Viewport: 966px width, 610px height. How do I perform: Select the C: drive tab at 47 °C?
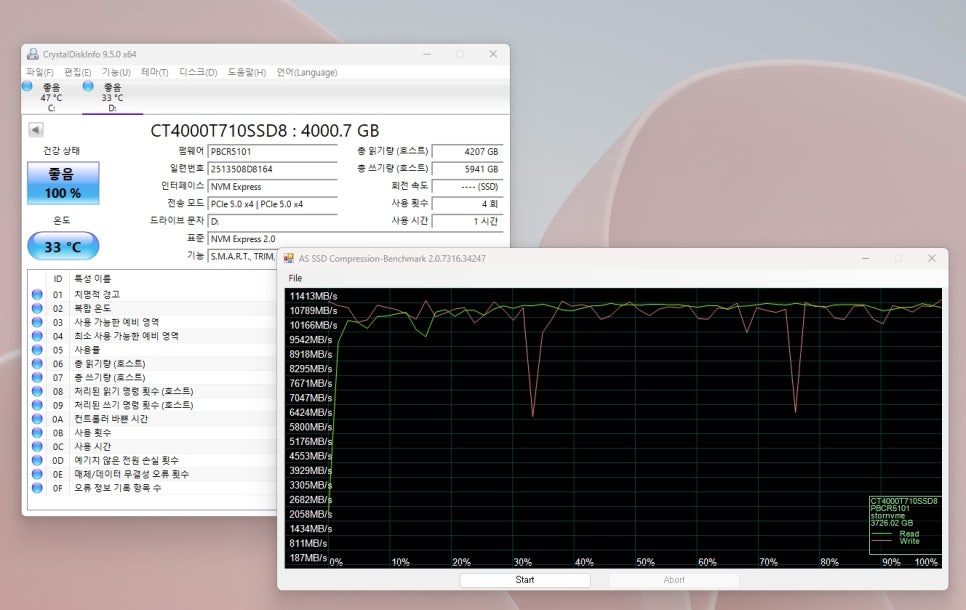point(51,97)
